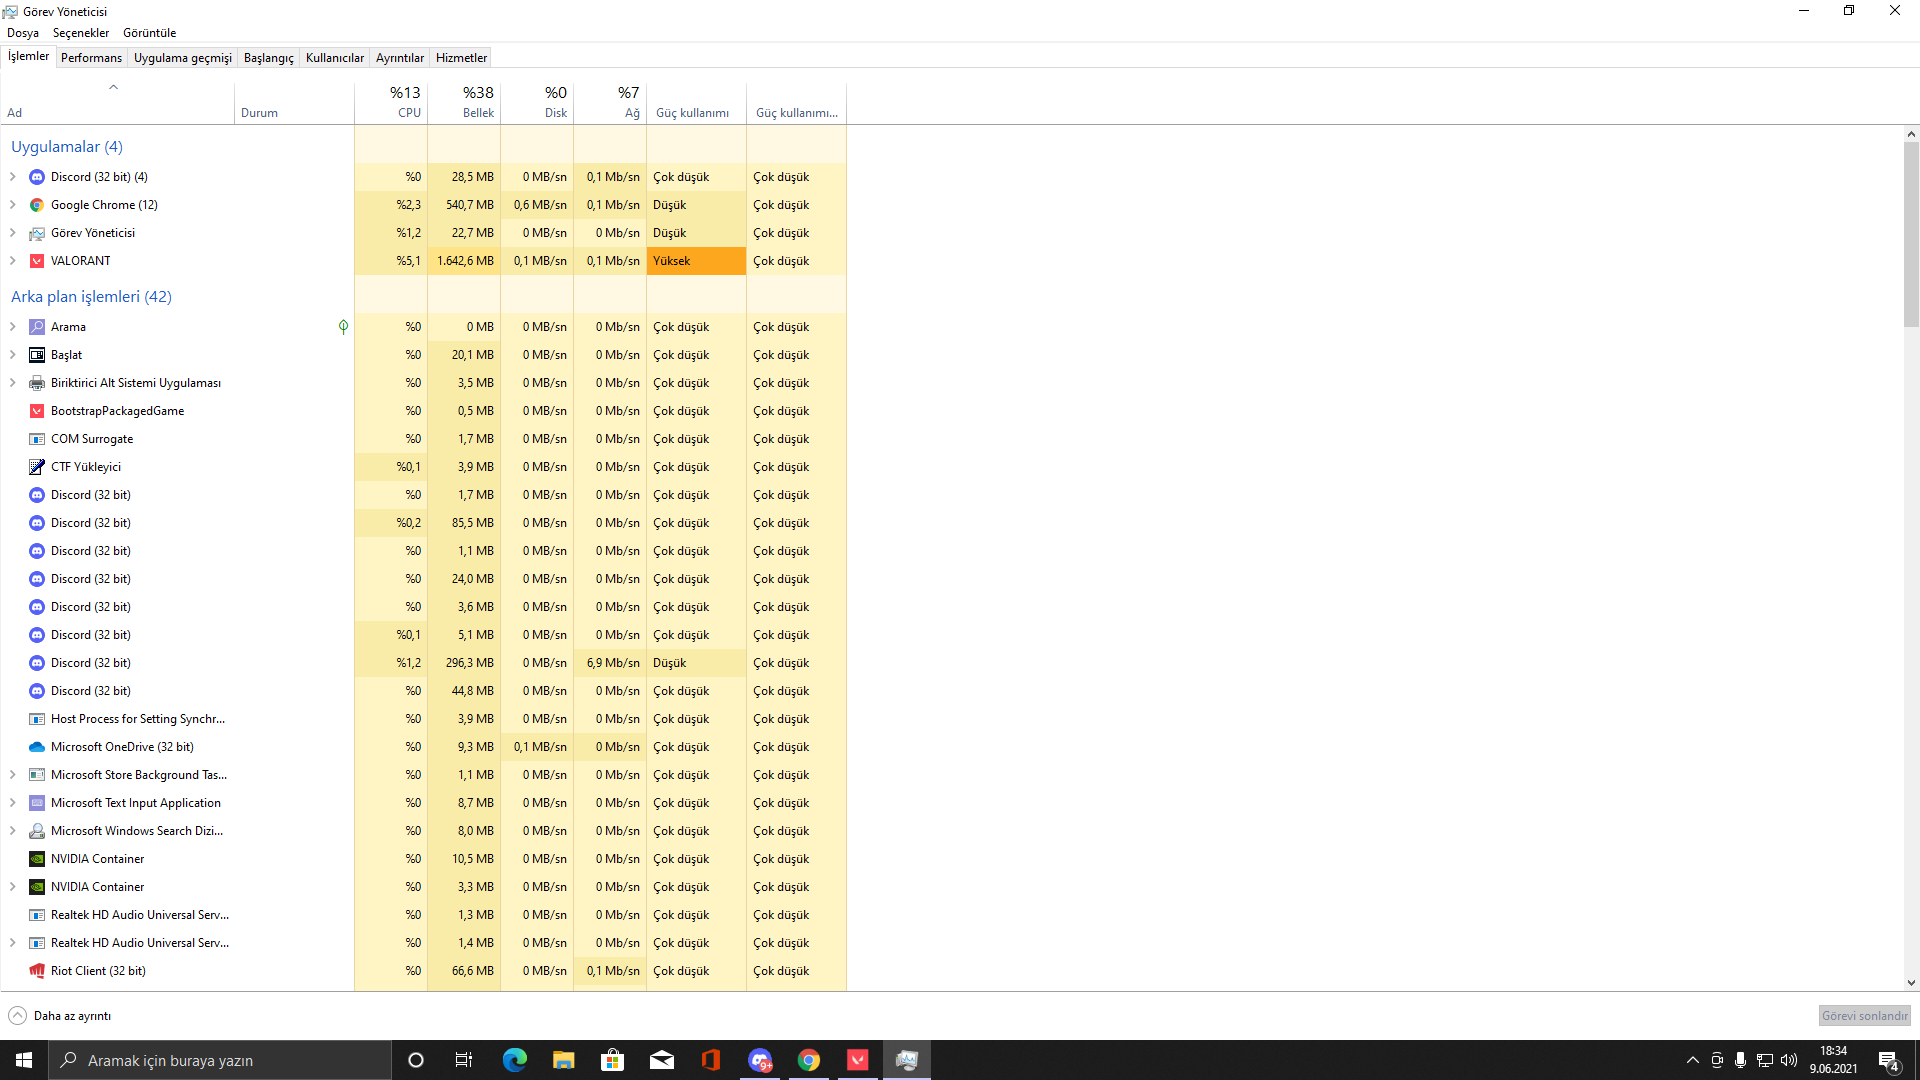The image size is (1920, 1080).
Task: Expand Biriktirici Alt Sistemi Uygulaması entry
Action: [13, 383]
